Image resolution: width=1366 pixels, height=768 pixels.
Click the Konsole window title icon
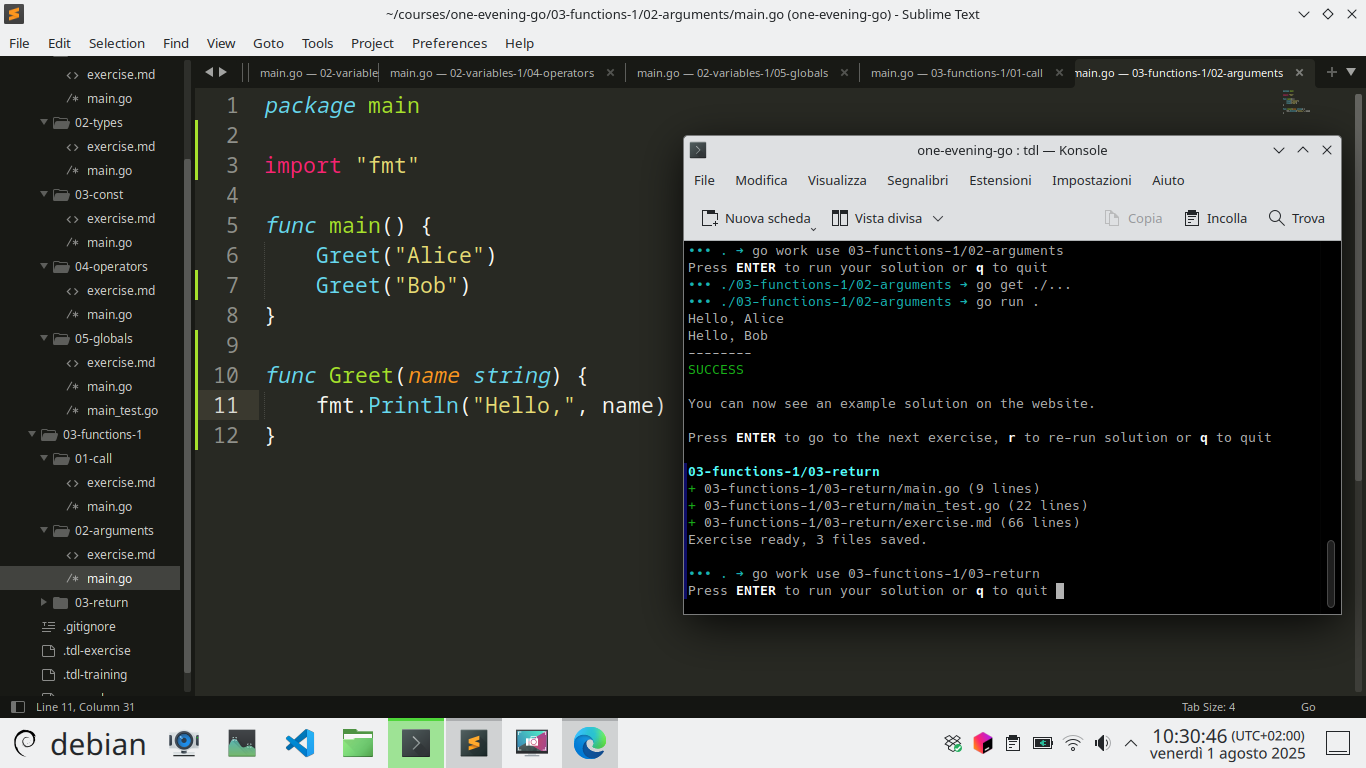click(698, 150)
